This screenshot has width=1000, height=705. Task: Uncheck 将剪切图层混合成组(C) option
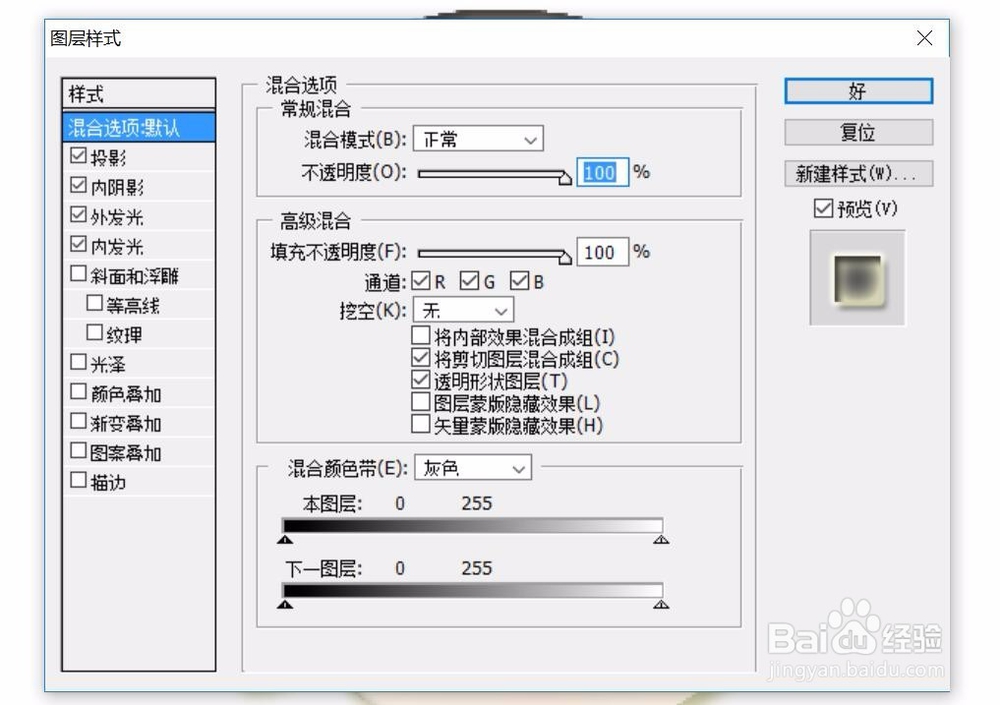pyautogui.click(x=420, y=358)
